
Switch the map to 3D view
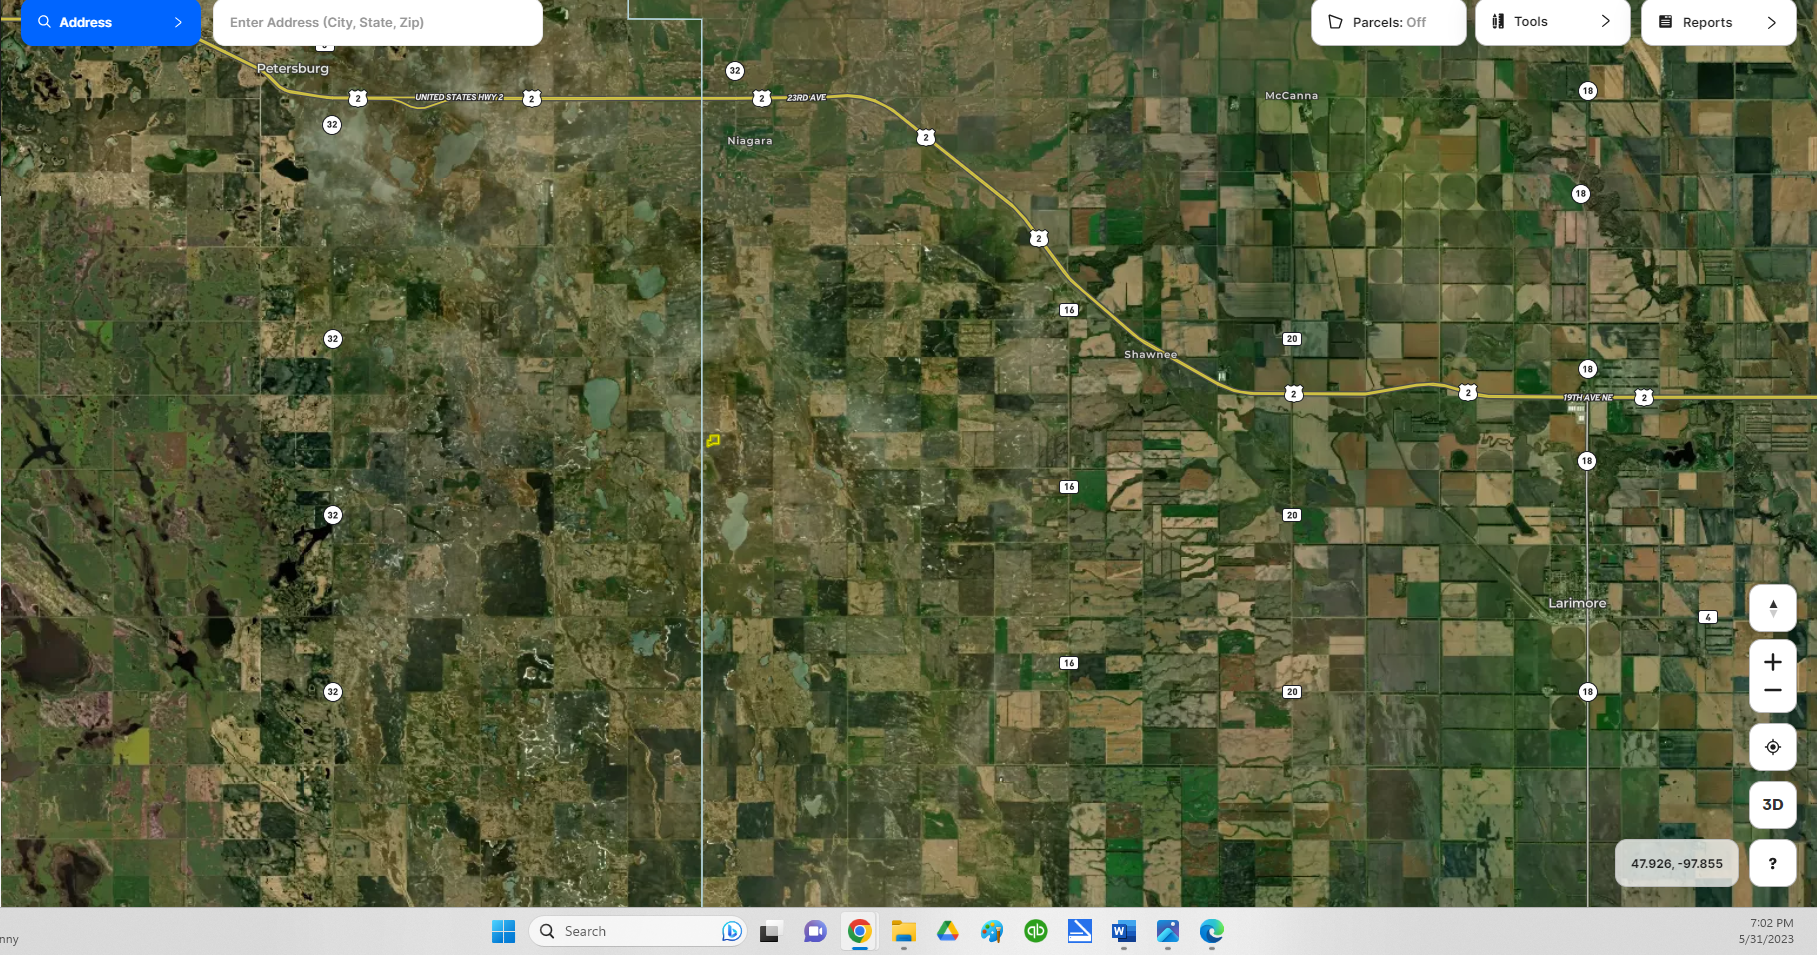click(1772, 805)
